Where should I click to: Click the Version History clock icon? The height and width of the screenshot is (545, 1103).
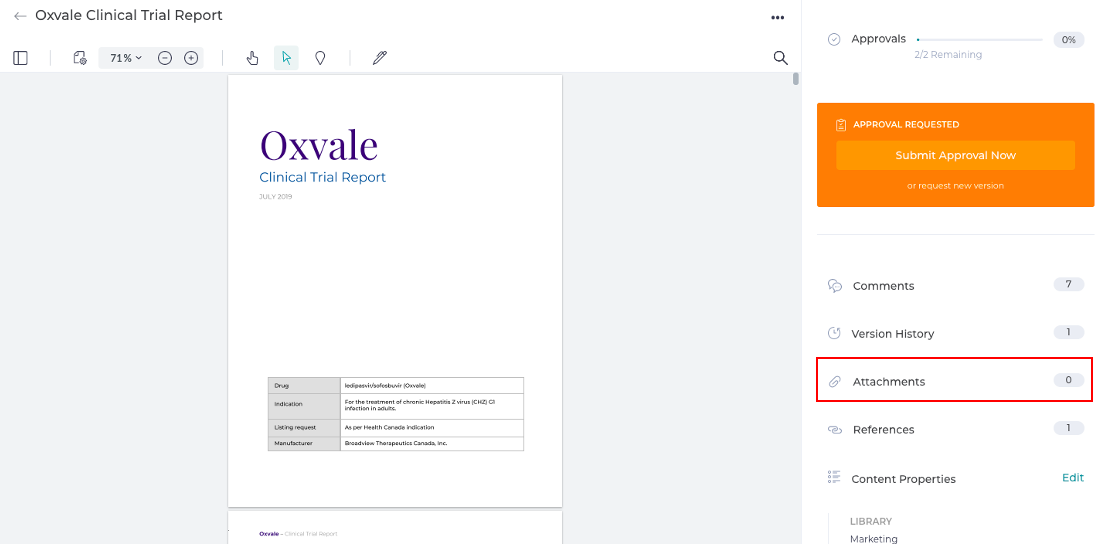click(834, 333)
